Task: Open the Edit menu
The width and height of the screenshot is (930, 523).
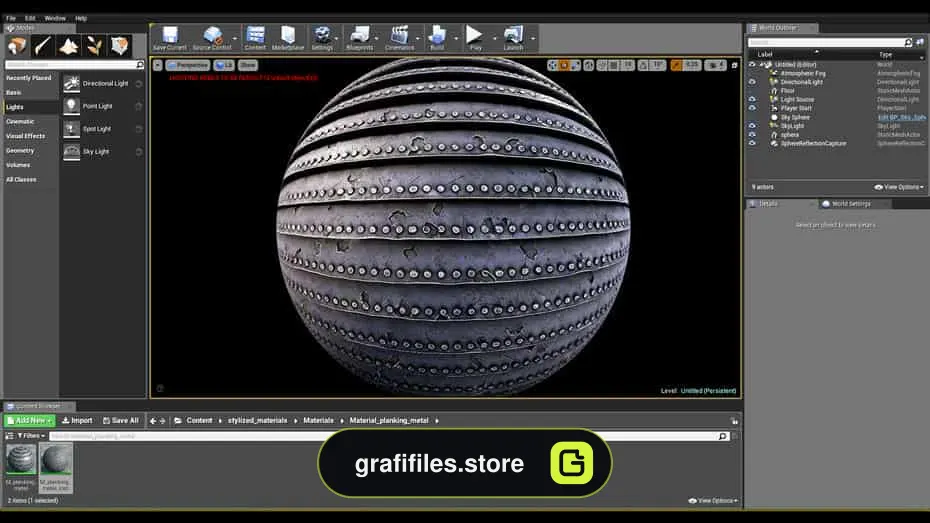Action: 30,18
